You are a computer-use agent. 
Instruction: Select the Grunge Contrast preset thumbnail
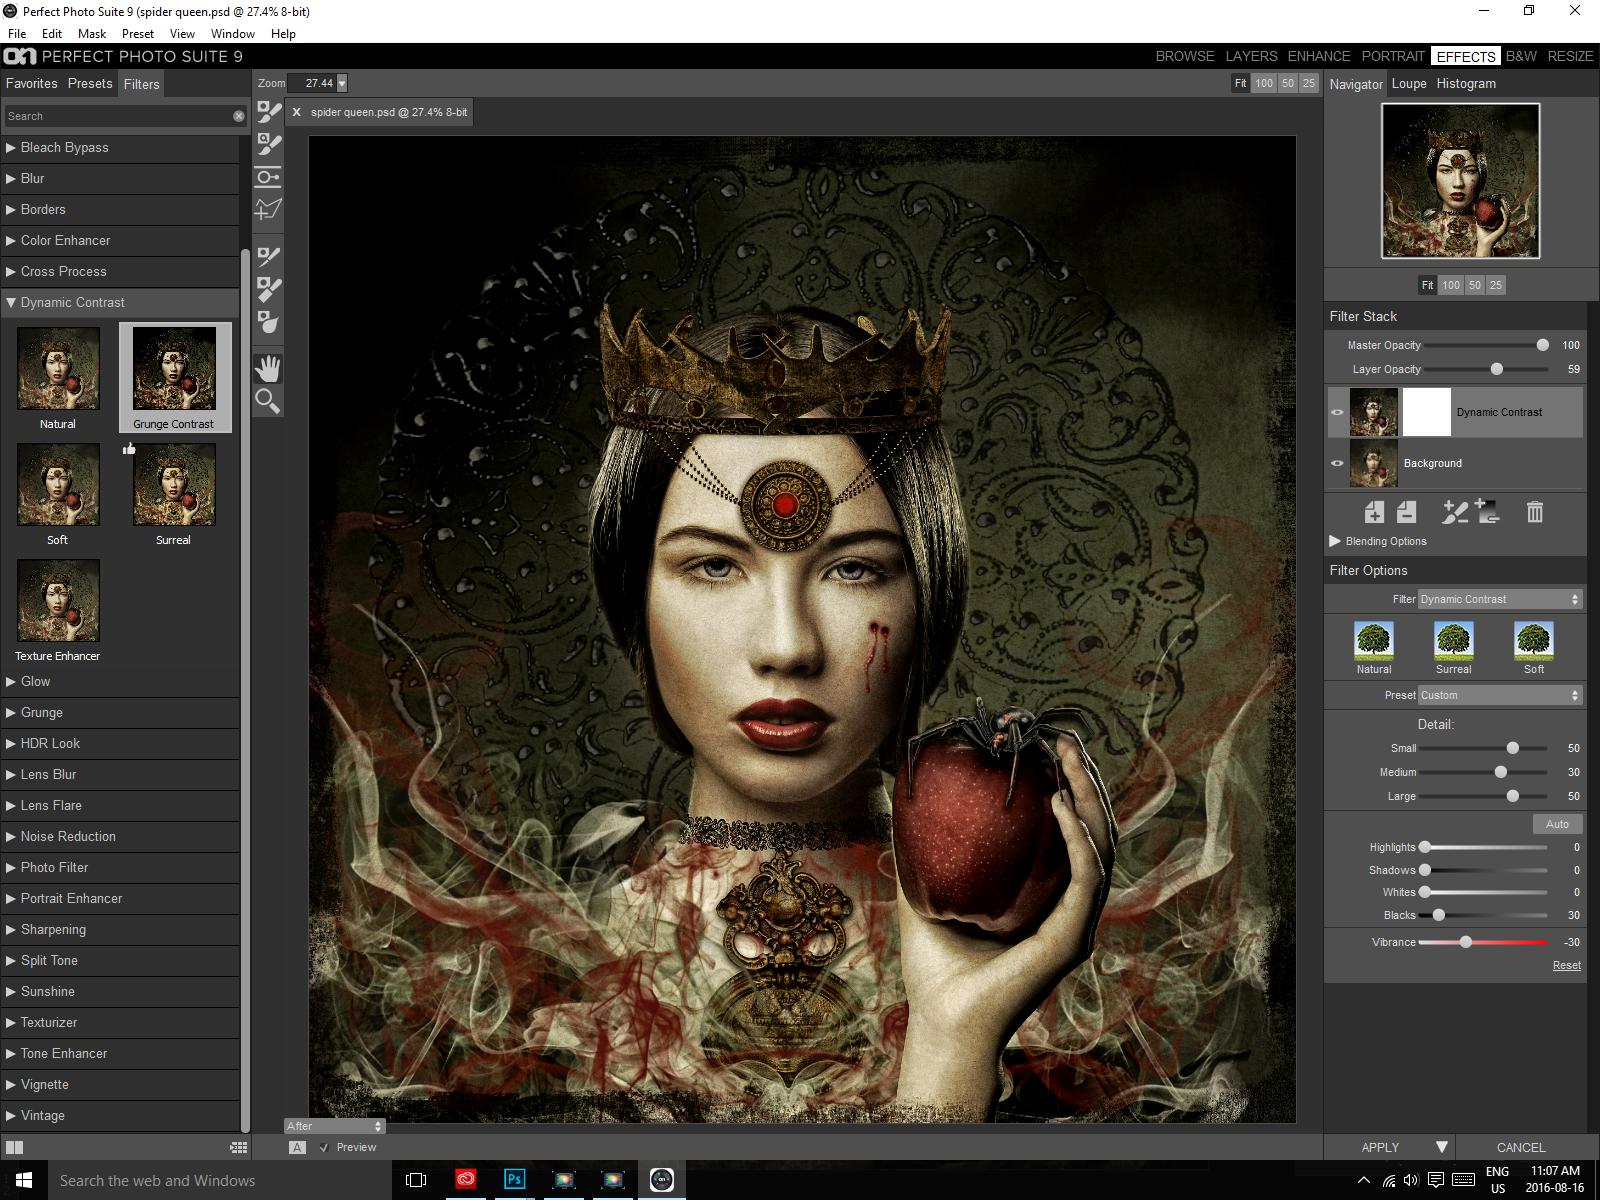[x=173, y=369]
